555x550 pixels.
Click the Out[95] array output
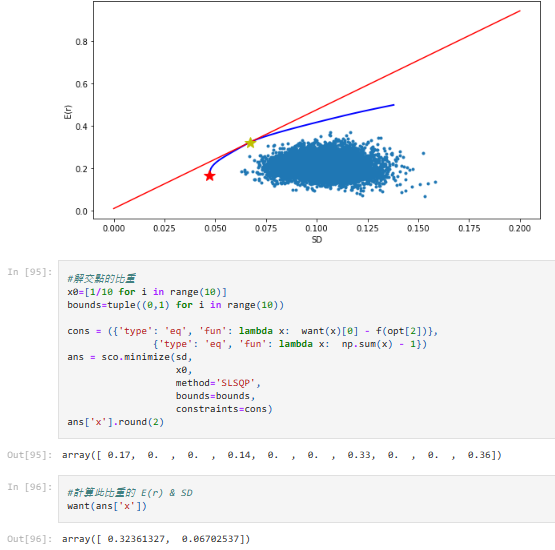pyautogui.click(x=282, y=455)
